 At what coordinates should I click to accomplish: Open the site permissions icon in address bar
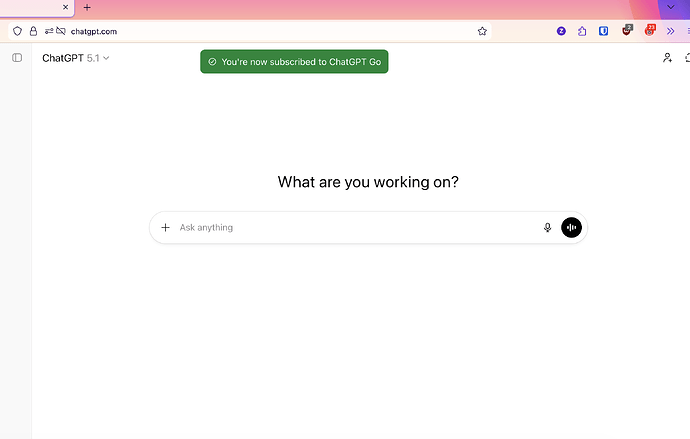(49, 31)
